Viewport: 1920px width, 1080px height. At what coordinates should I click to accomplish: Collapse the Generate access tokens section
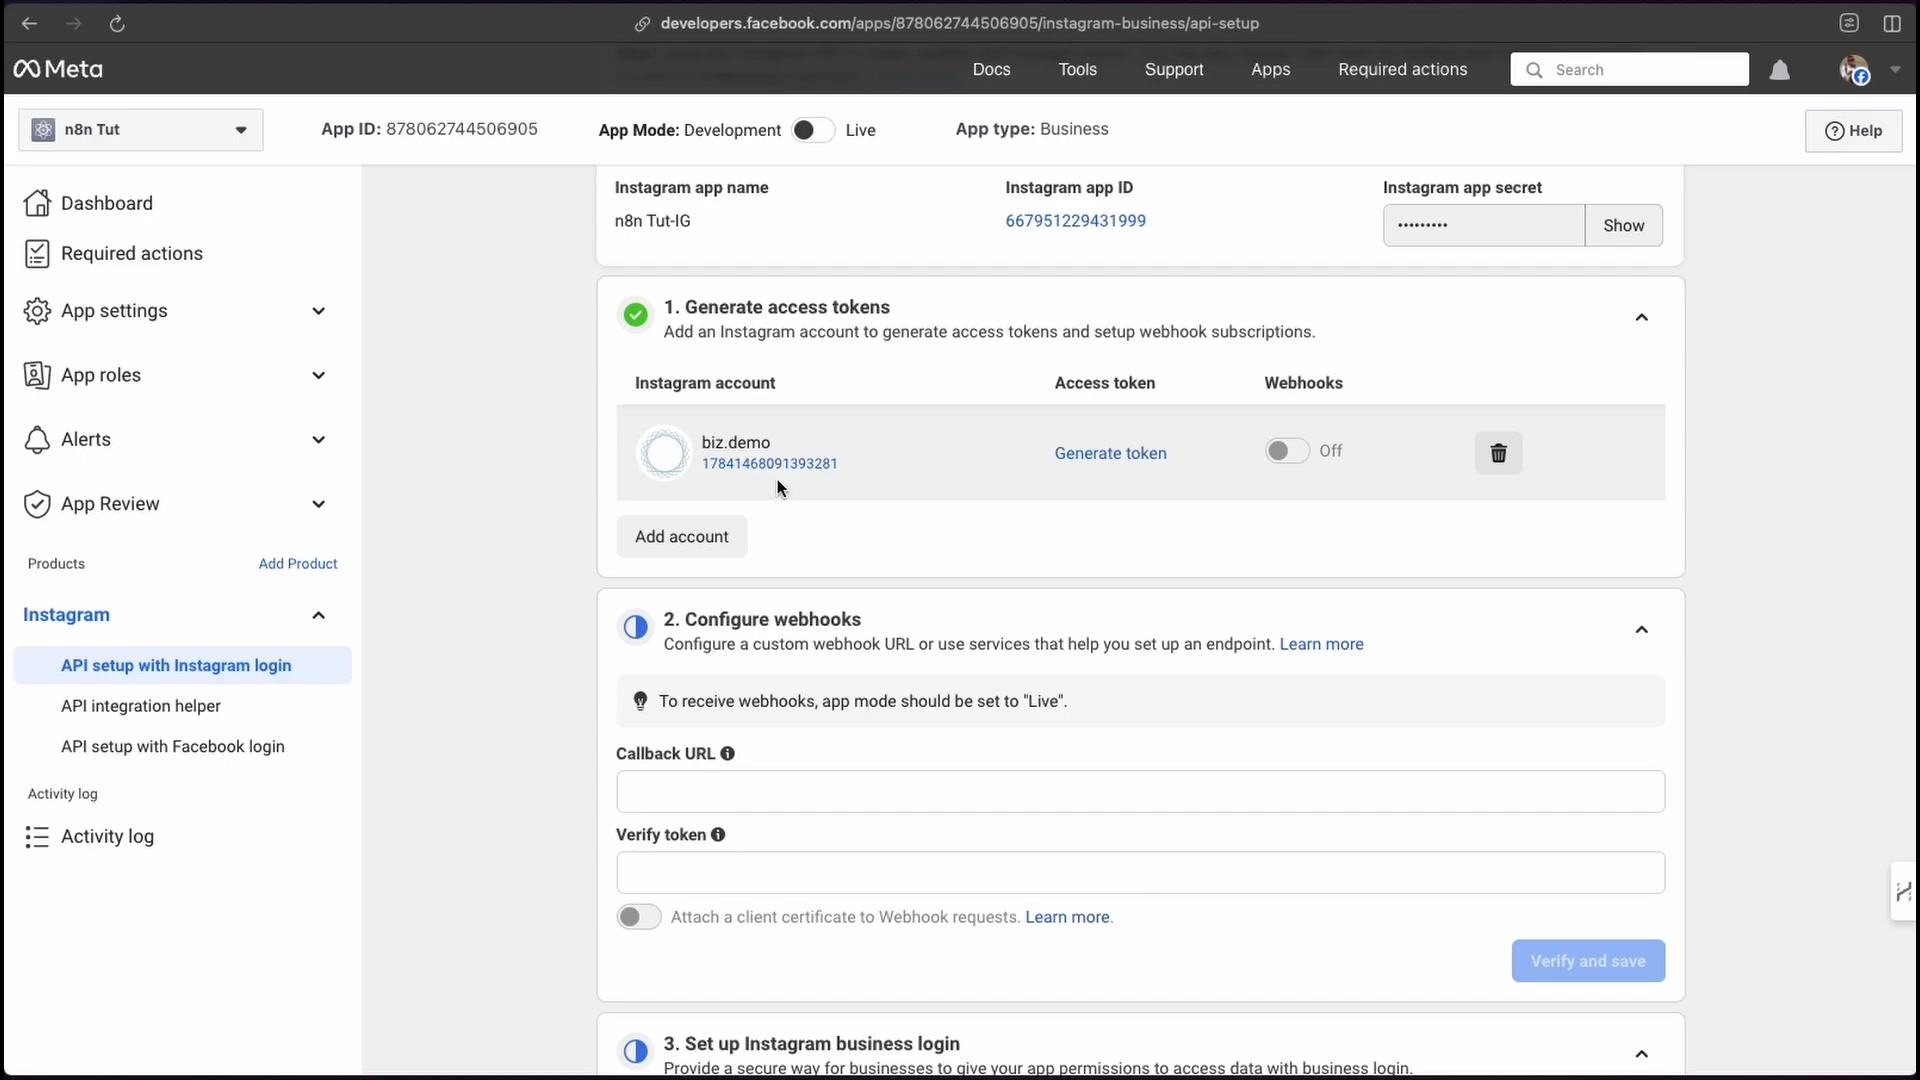tap(1641, 317)
